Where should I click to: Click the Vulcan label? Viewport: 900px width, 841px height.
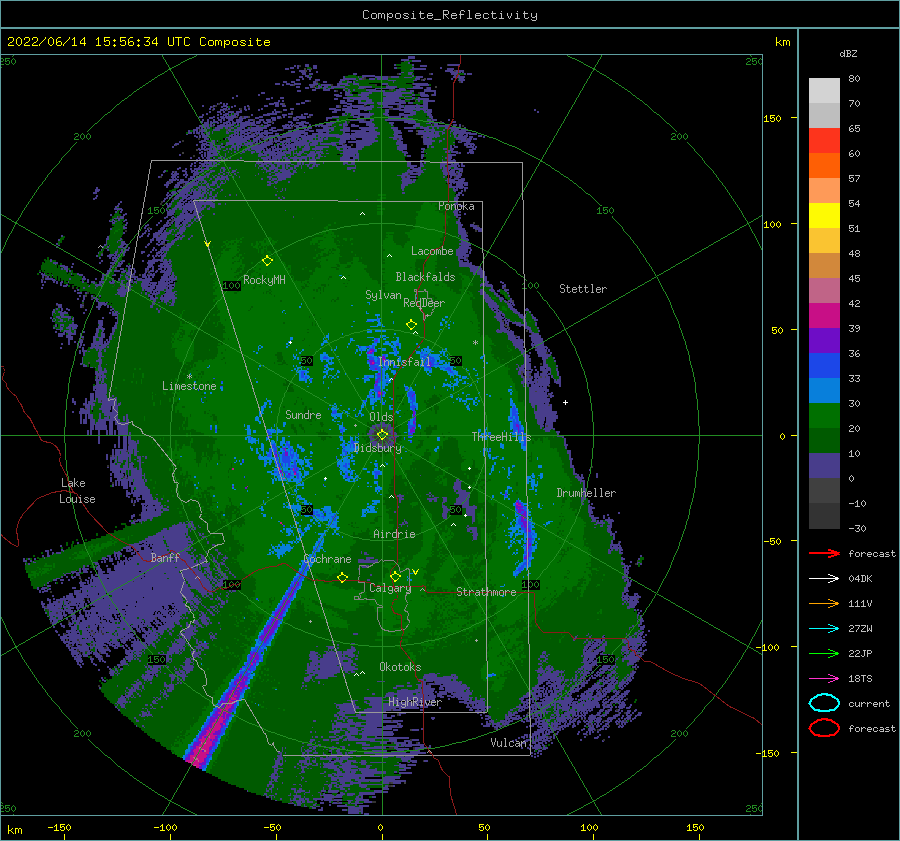click(509, 743)
